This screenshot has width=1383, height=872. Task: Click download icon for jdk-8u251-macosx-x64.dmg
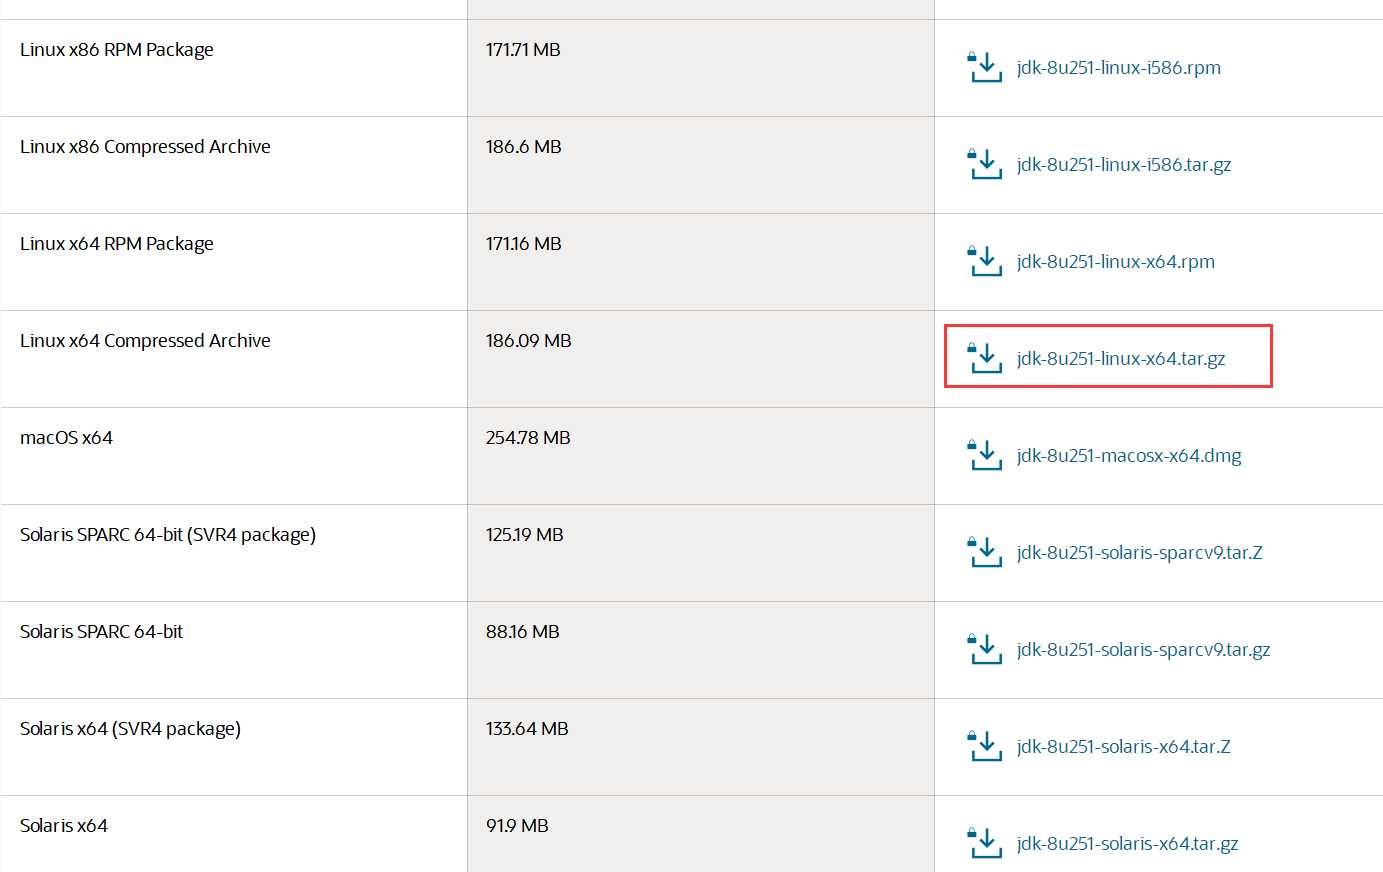coord(985,455)
